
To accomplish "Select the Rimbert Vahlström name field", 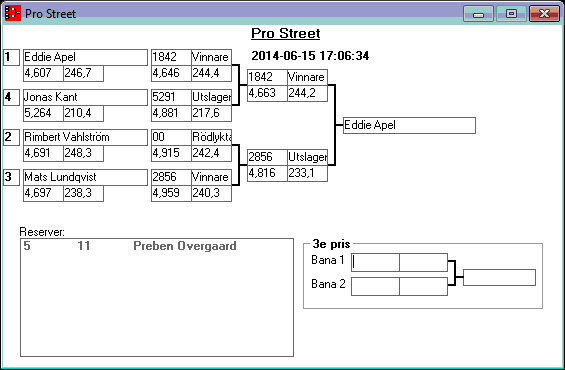I will 85,137.
